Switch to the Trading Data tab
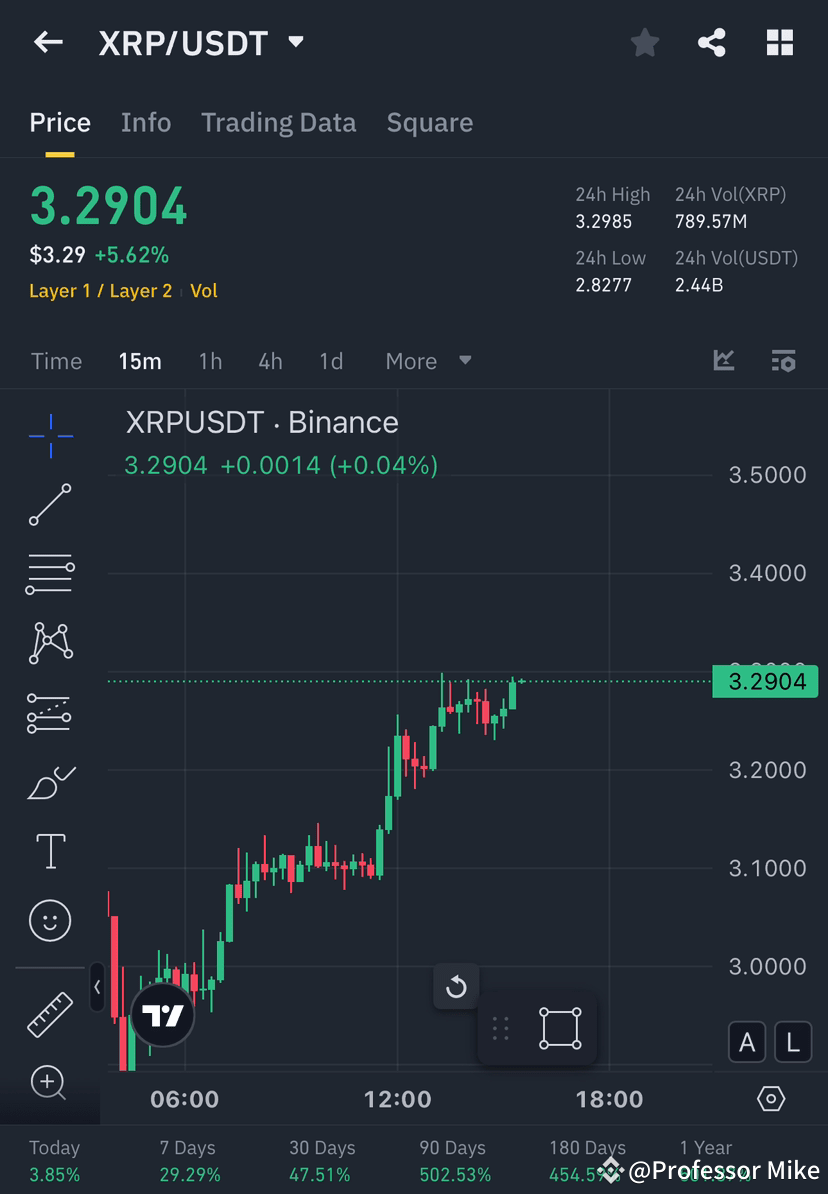The width and height of the screenshot is (828, 1194). coord(278,122)
